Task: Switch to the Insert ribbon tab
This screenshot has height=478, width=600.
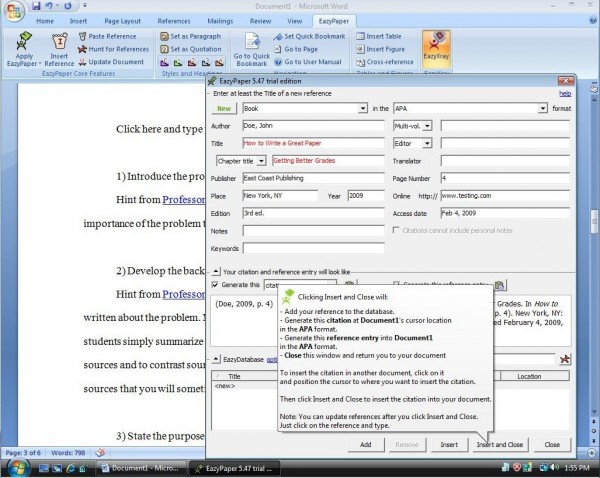Action: 78,21
